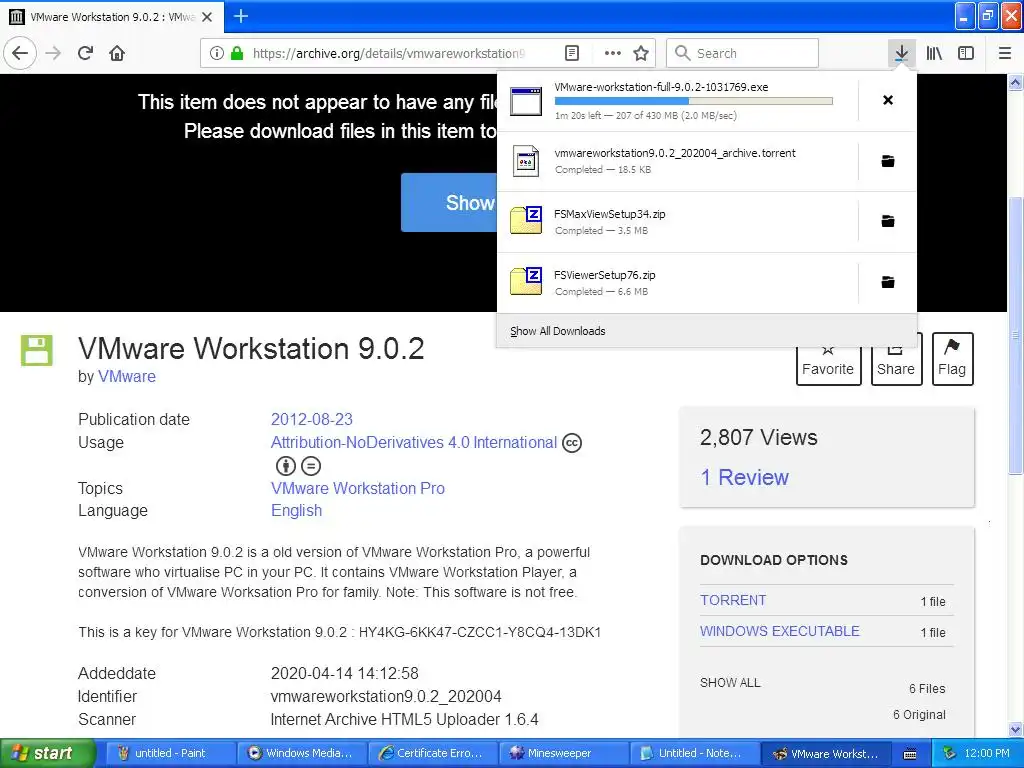Image resolution: width=1024 pixels, height=768 pixels.
Task: Open the Creative Commons license icon
Action: click(572, 443)
